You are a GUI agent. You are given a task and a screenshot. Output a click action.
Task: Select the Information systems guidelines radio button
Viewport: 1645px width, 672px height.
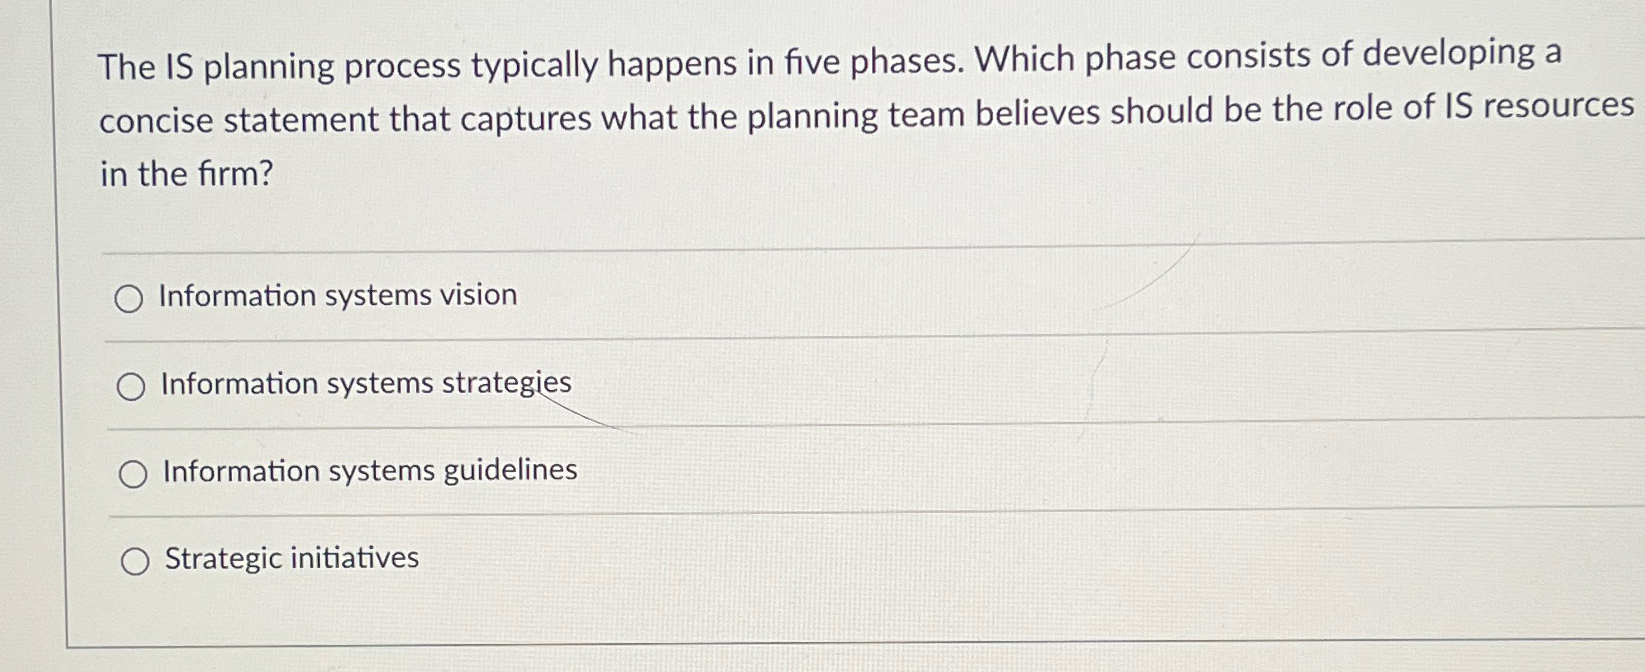(x=131, y=473)
